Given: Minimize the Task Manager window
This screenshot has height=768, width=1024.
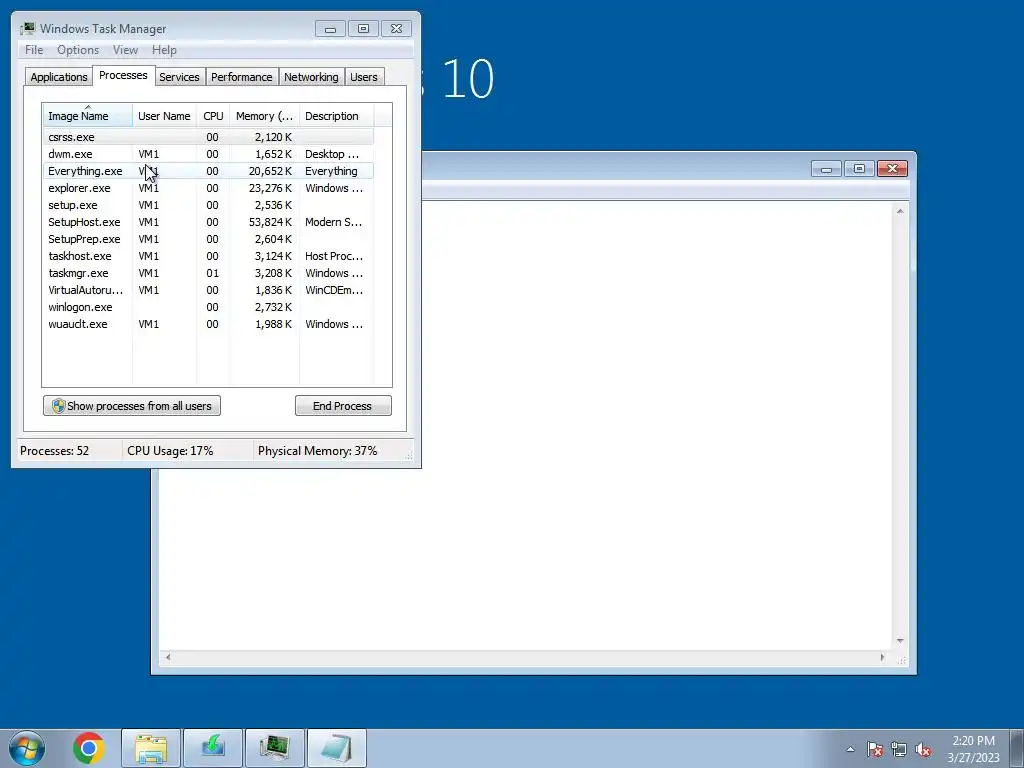Looking at the screenshot, I should tap(330, 29).
